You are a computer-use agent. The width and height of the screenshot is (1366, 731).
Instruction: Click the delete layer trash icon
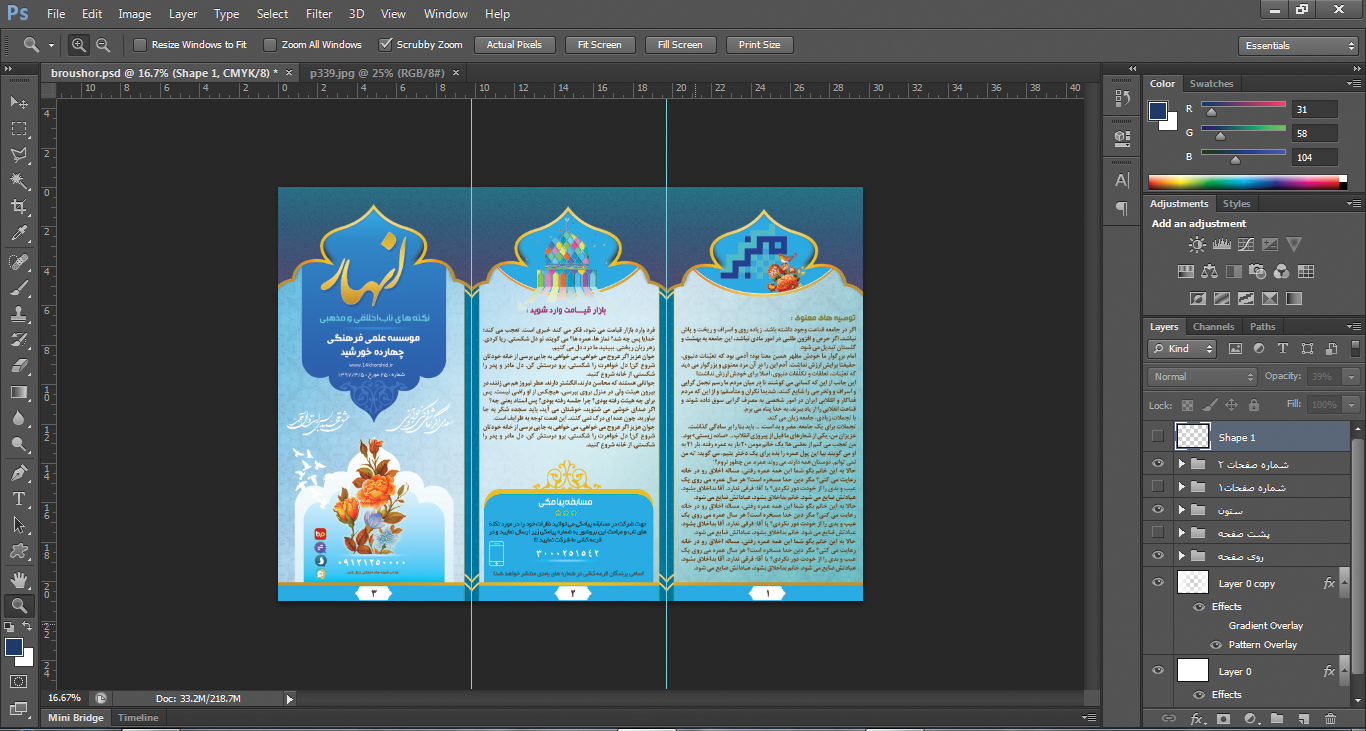pos(1330,718)
